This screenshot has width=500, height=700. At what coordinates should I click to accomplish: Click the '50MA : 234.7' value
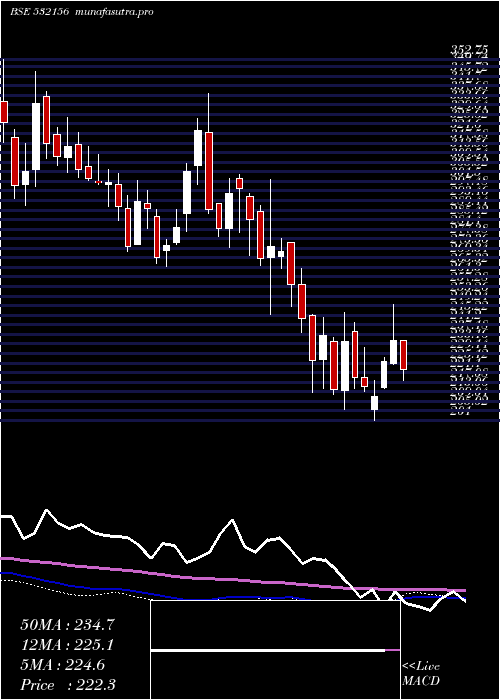pyautogui.click(x=68, y=625)
